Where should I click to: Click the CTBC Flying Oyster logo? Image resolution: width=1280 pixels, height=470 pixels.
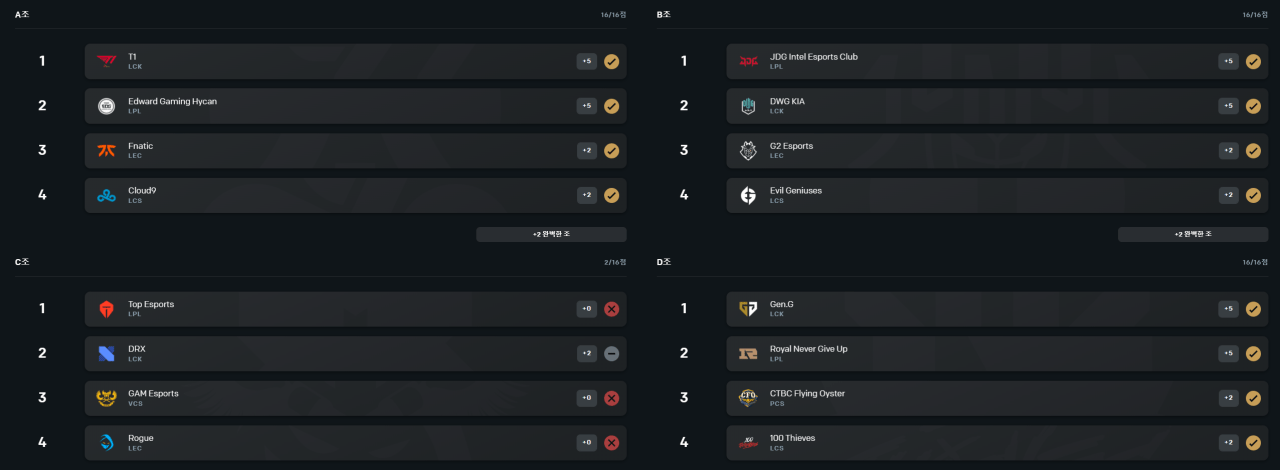tap(748, 398)
